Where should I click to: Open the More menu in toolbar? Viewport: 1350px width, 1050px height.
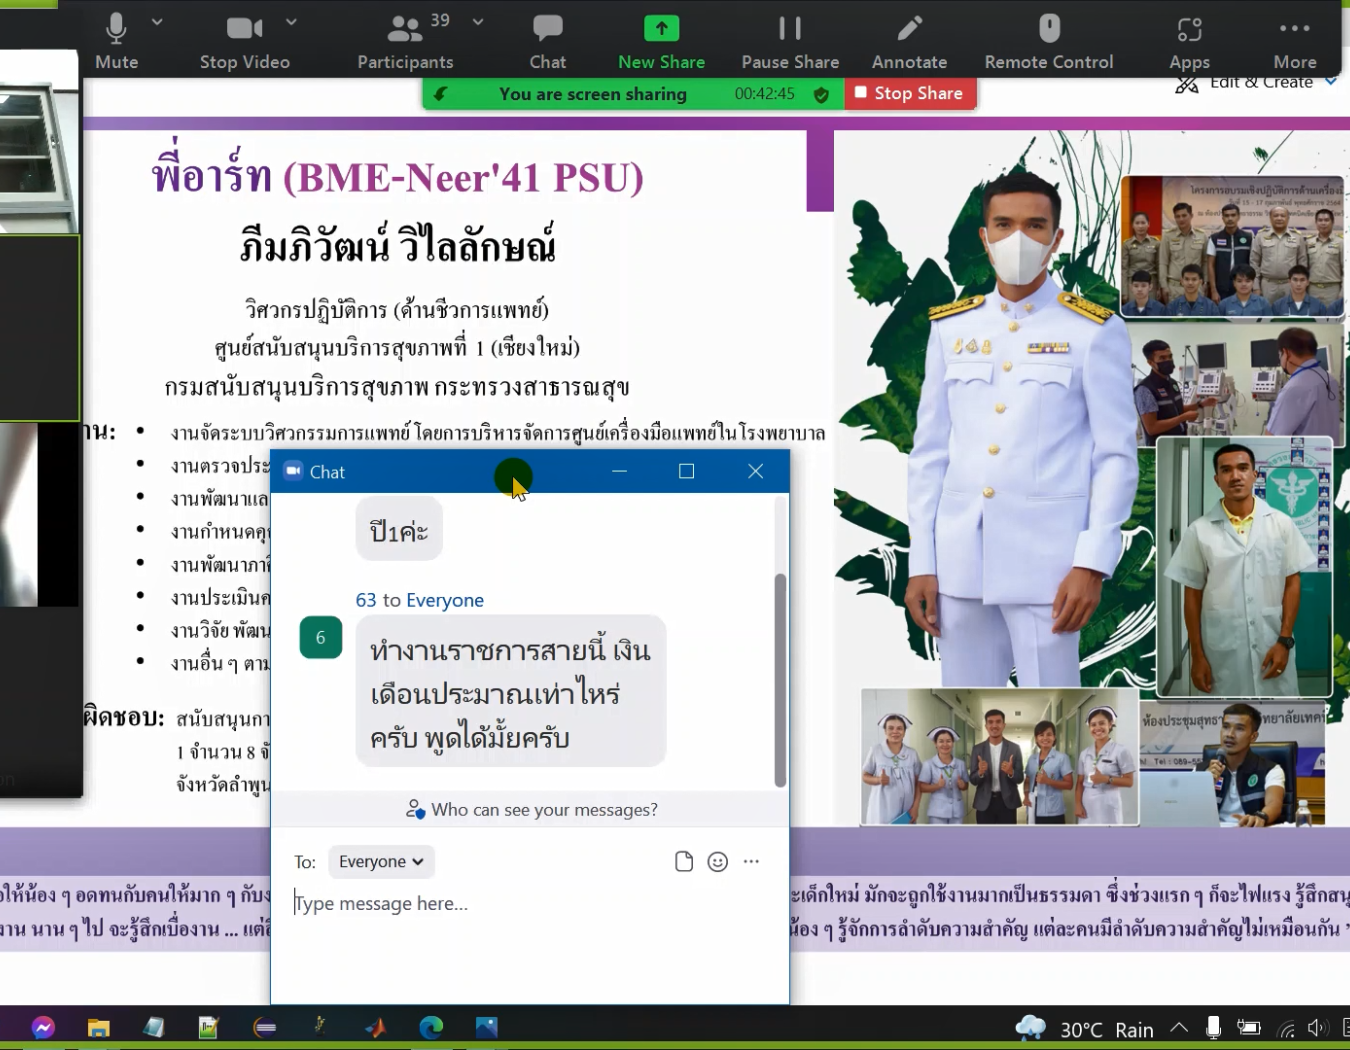click(1294, 41)
